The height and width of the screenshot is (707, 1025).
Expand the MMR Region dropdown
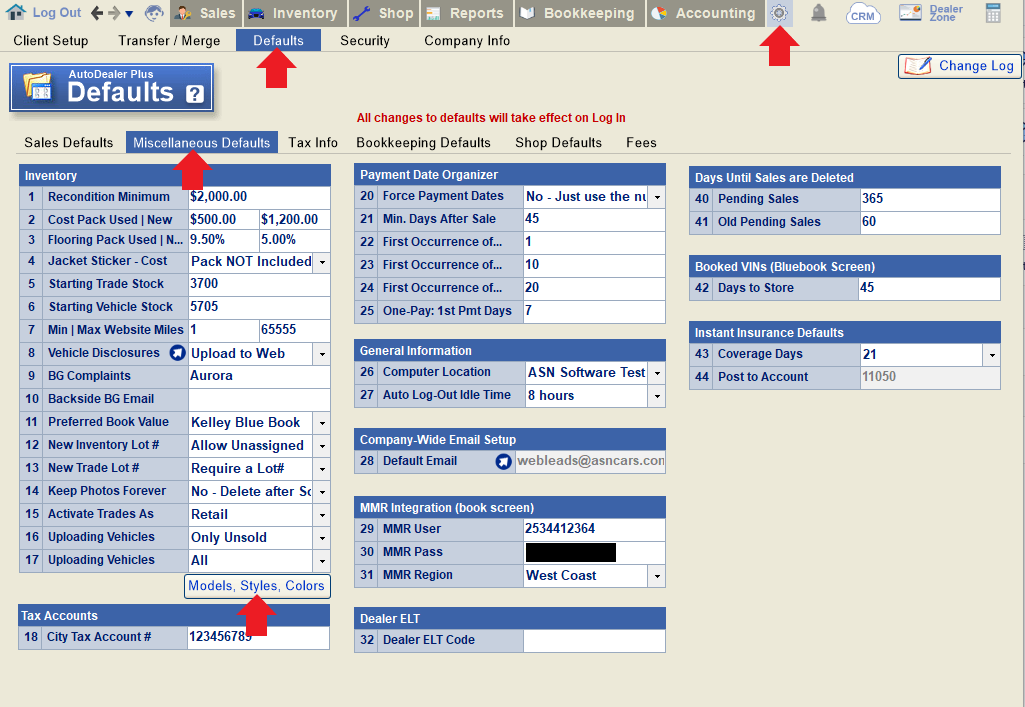[657, 576]
